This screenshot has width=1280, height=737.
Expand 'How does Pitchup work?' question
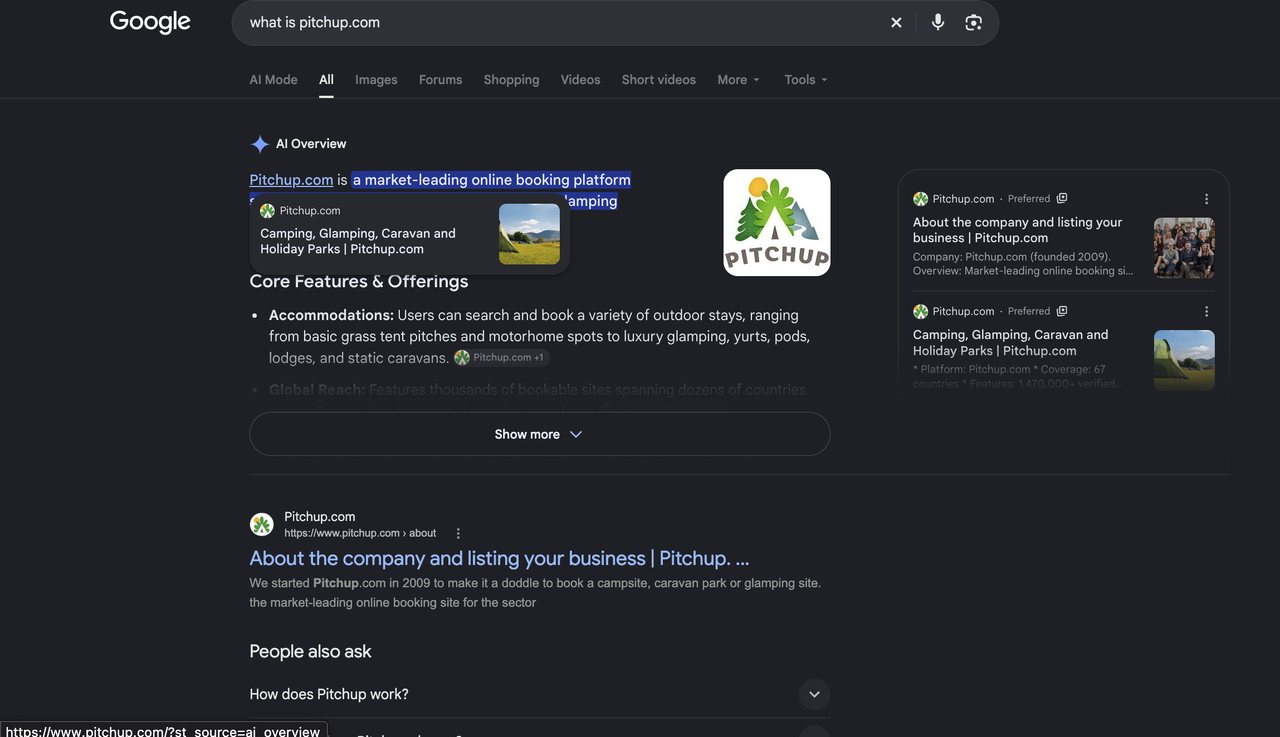click(540, 694)
